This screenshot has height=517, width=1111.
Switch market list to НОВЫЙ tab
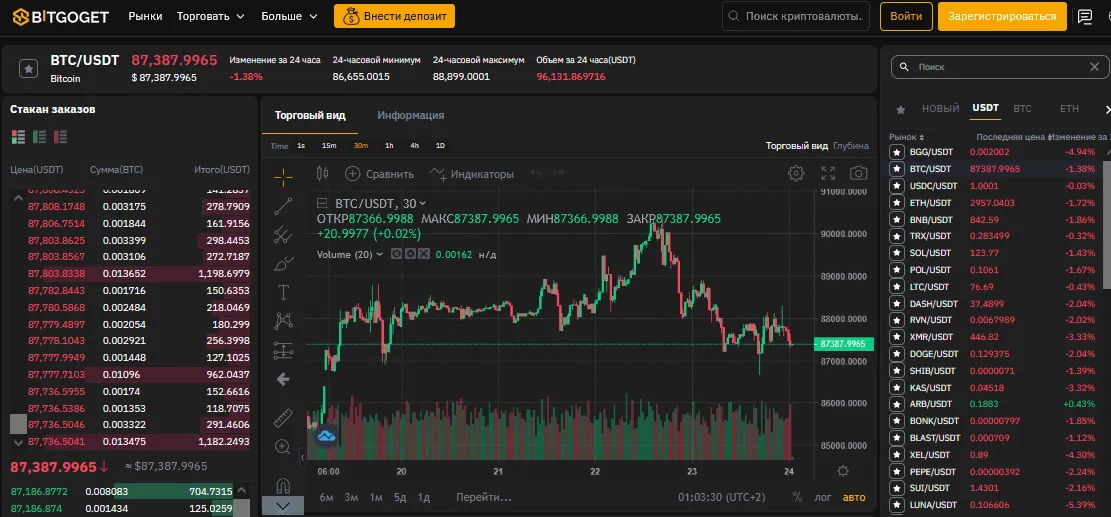pos(940,108)
